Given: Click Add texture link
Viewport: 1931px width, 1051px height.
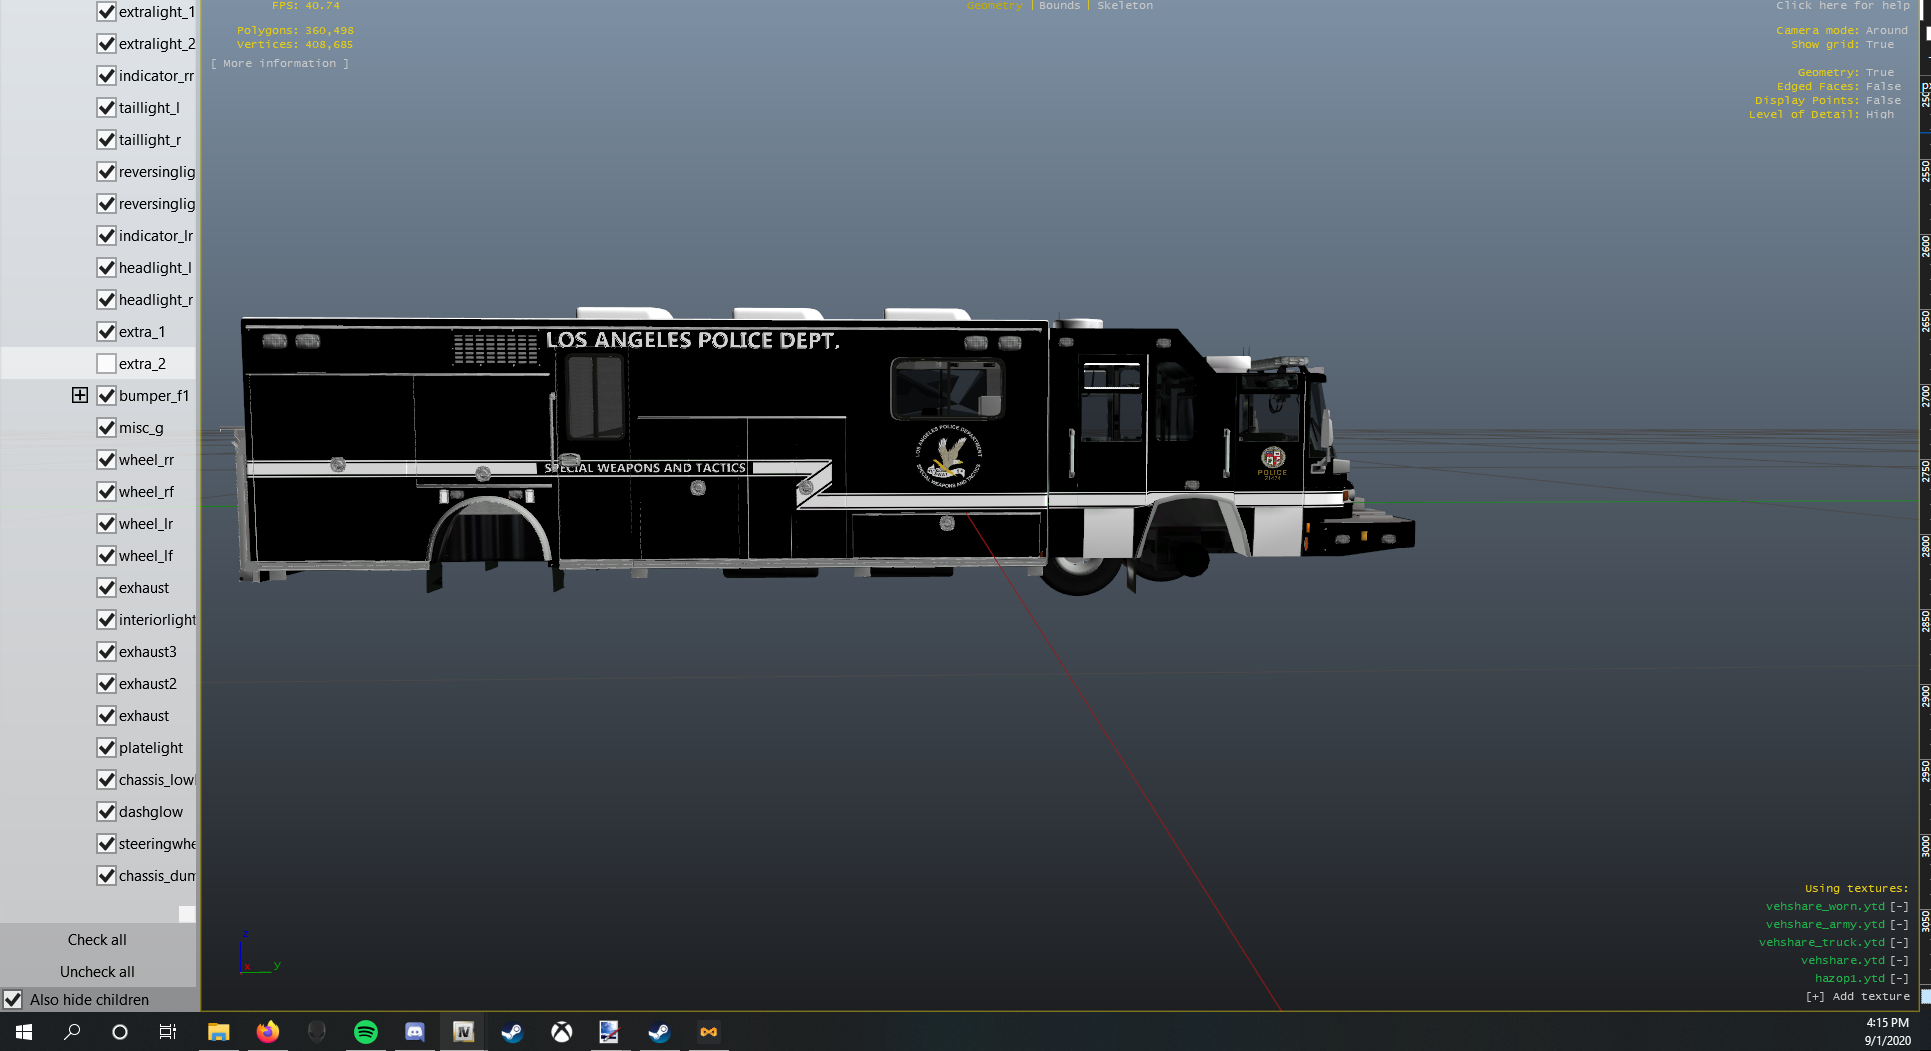Looking at the screenshot, I should 1857,996.
